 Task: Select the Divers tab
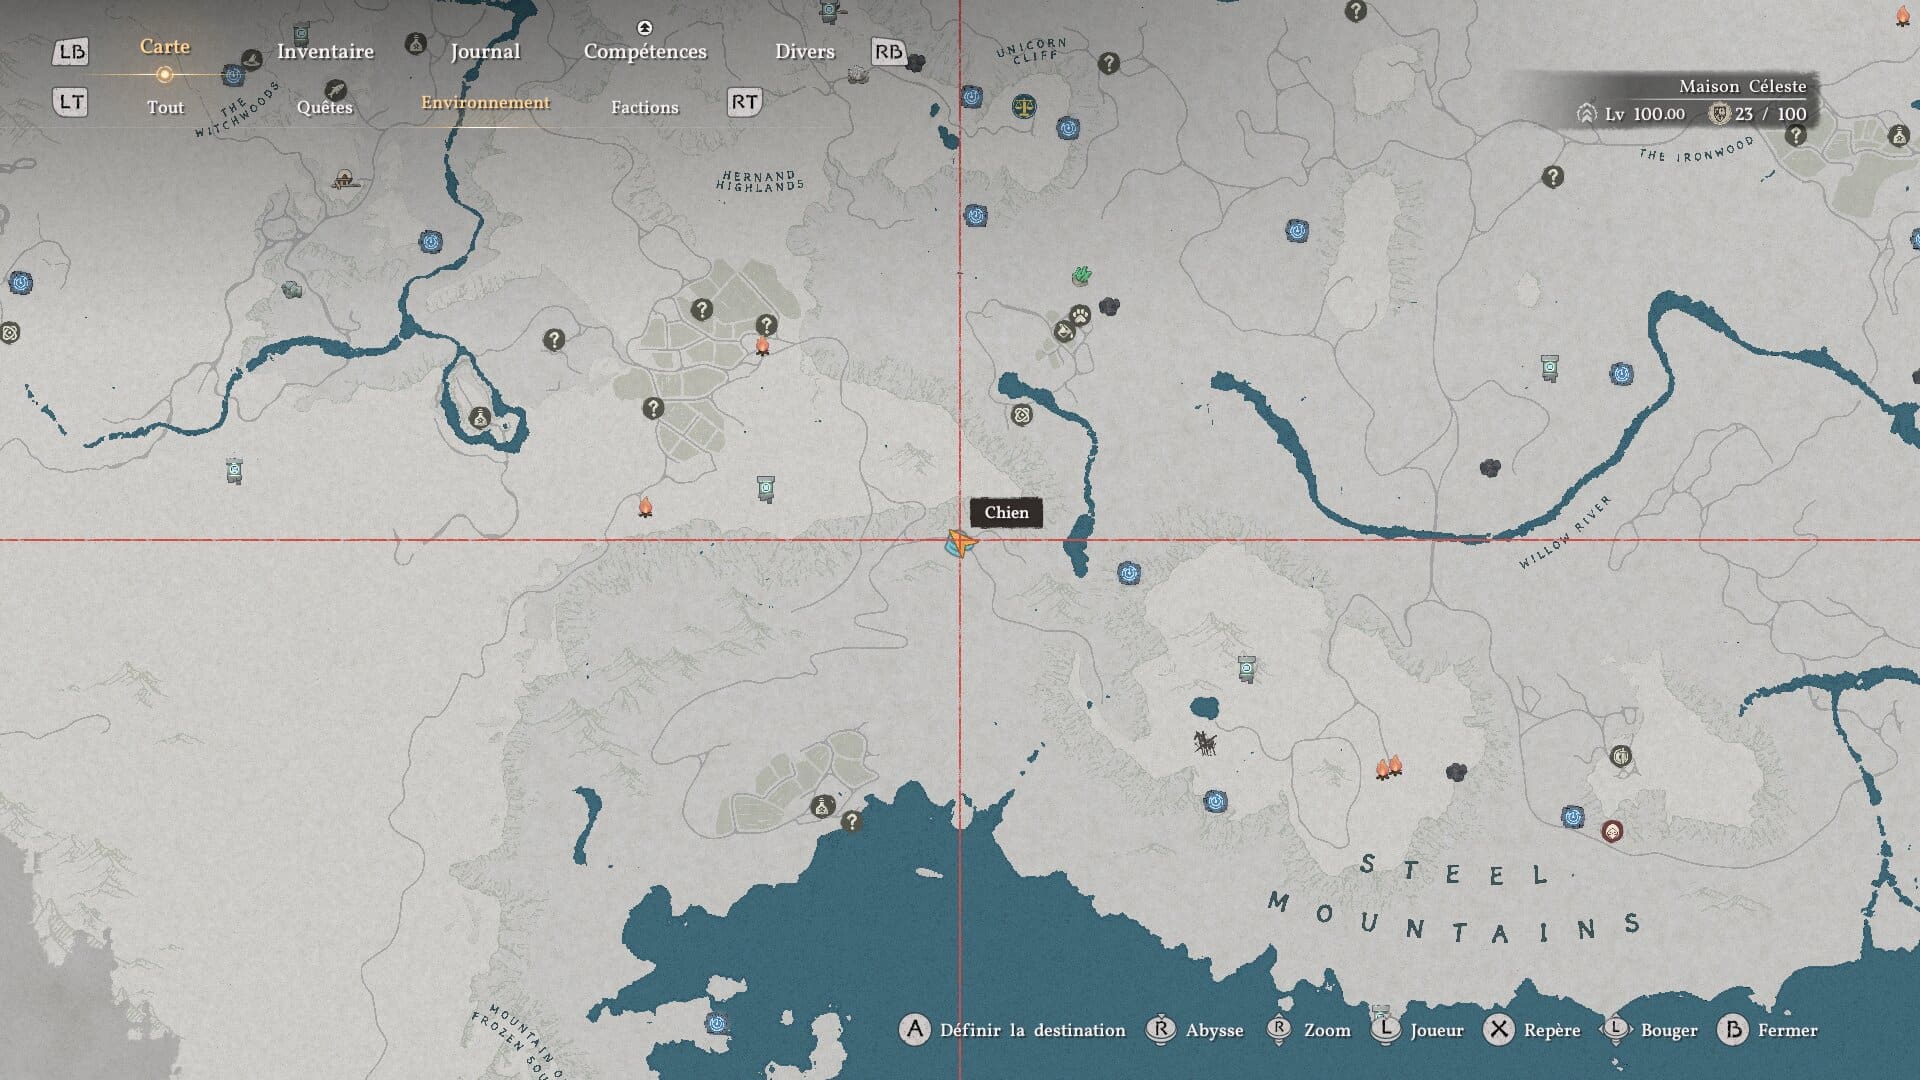804,52
